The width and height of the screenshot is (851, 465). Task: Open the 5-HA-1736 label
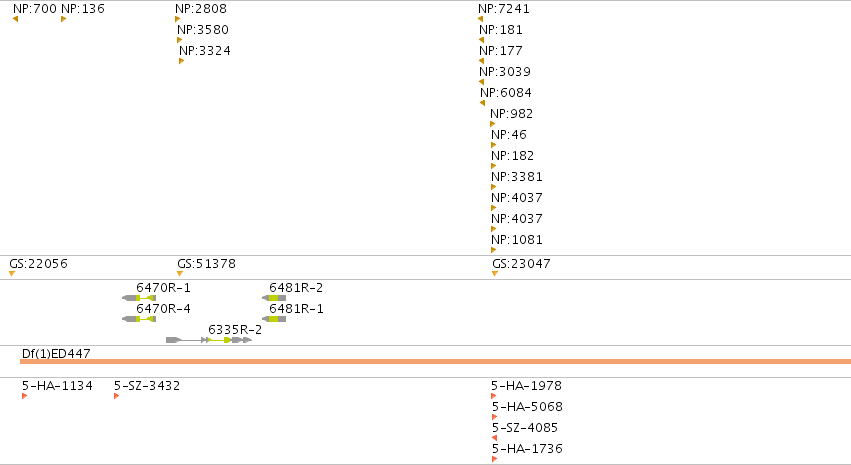point(528,449)
